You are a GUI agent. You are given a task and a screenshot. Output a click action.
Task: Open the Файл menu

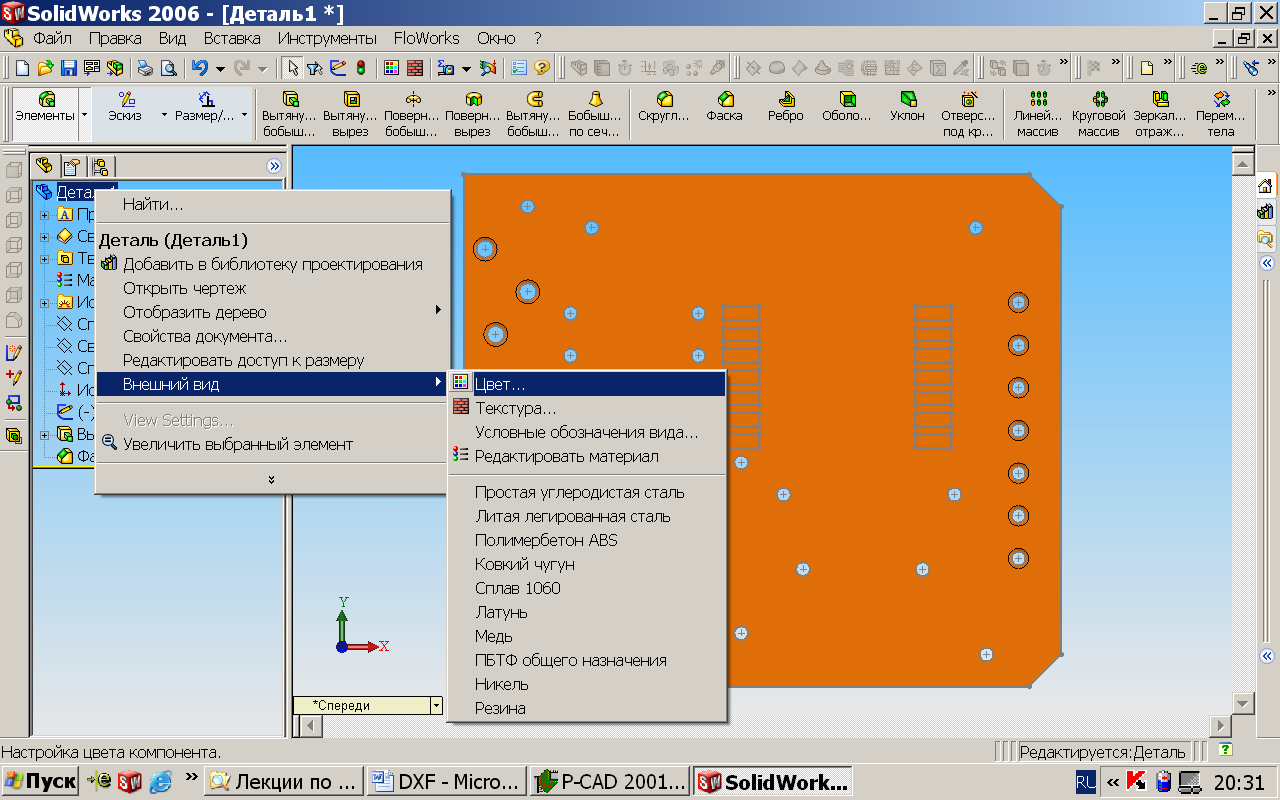pos(52,38)
